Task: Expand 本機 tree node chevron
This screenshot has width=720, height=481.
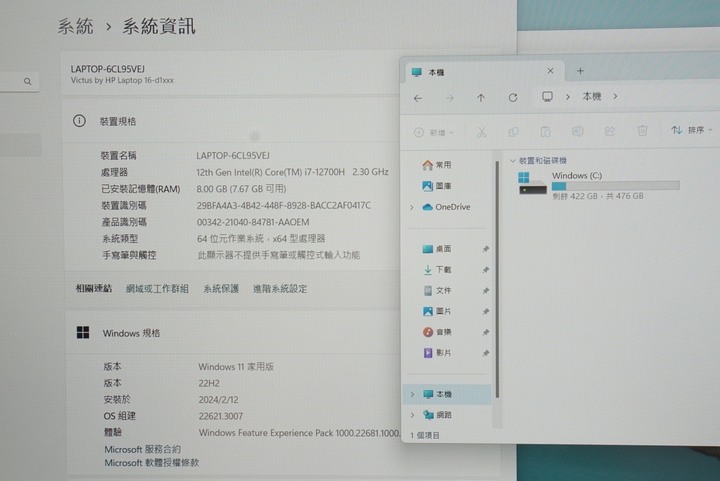Action: tap(412, 394)
